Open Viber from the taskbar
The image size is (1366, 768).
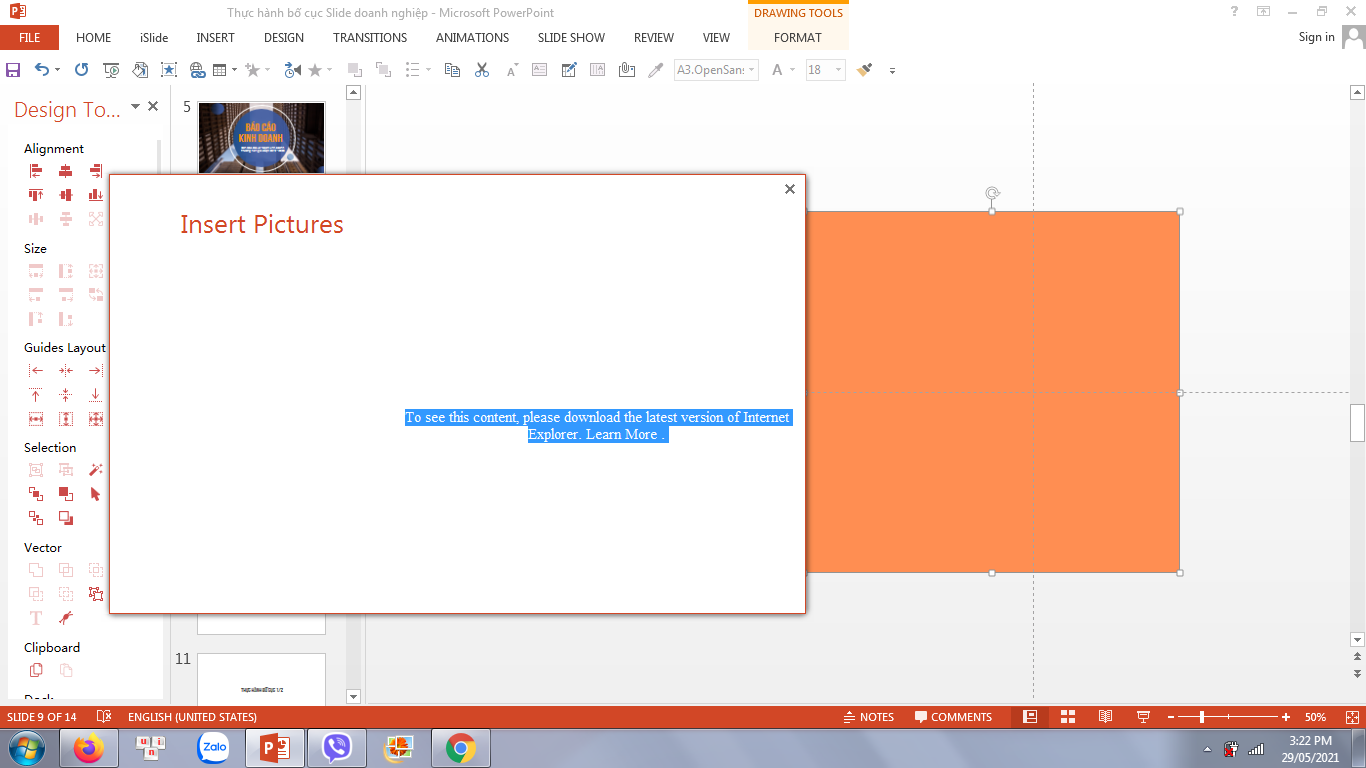[337, 748]
